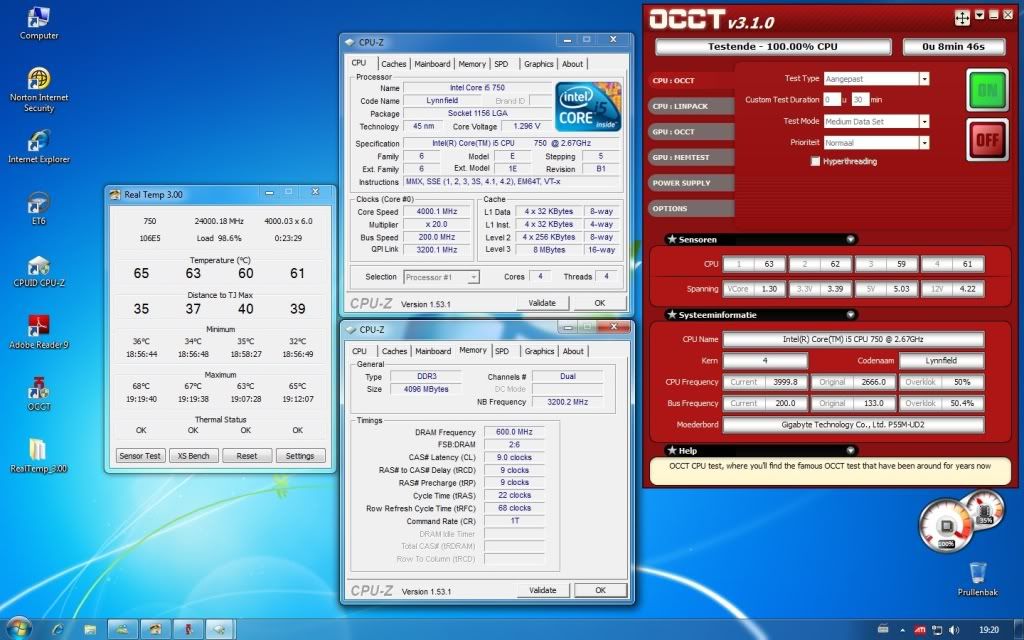Collapse the Systeeminformatie section
1024x640 pixels.
click(850, 314)
